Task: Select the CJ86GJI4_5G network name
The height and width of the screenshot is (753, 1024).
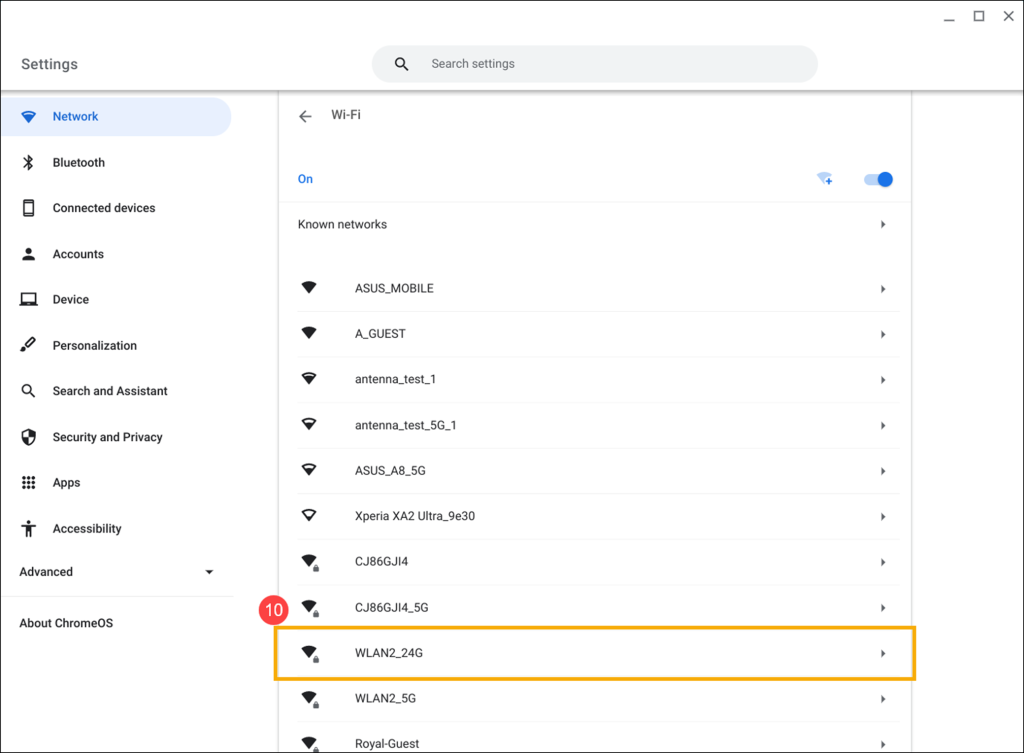Action: click(391, 607)
